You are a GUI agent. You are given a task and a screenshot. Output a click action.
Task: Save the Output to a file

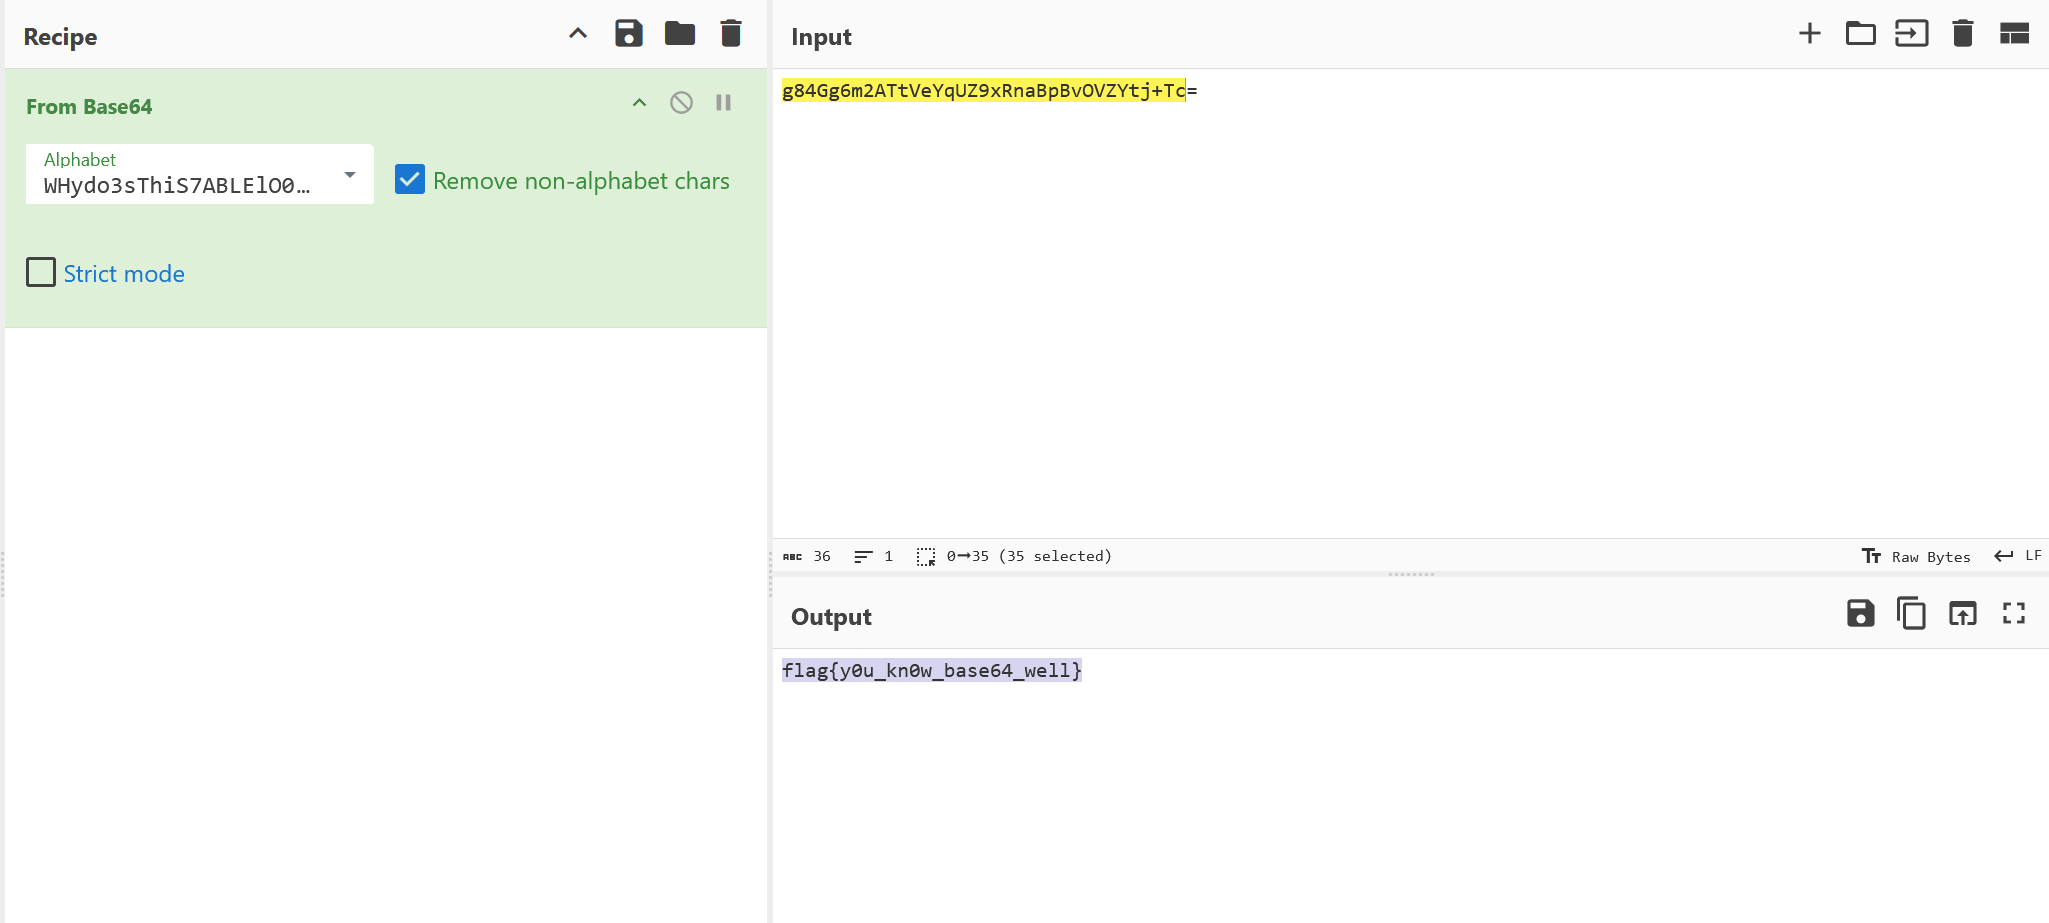pyautogui.click(x=1858, y=614)
